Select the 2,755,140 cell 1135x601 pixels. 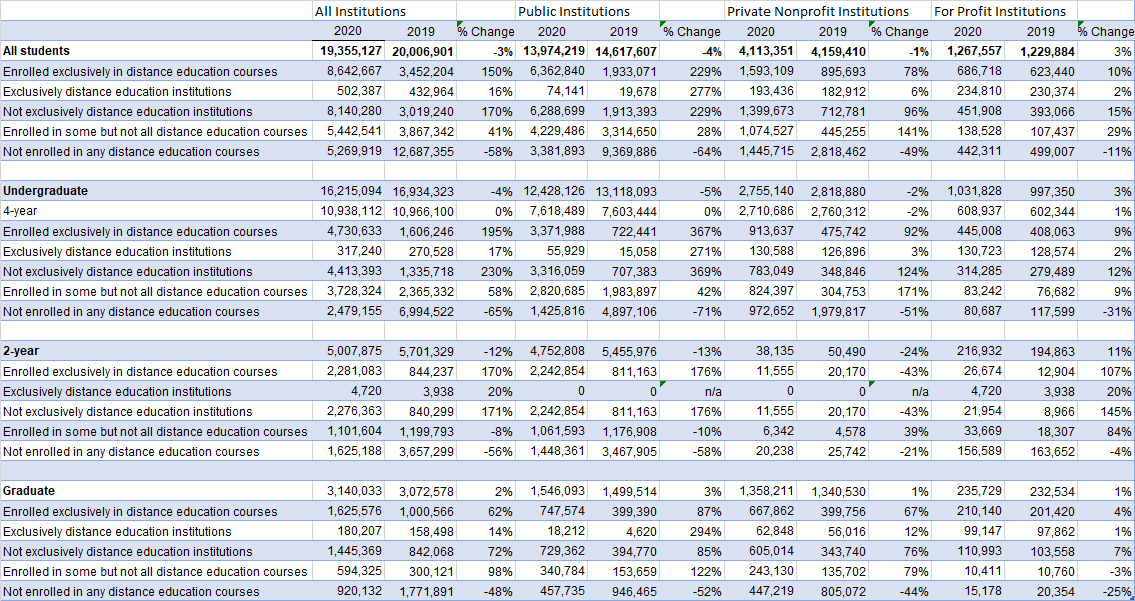tap(760, 191)
